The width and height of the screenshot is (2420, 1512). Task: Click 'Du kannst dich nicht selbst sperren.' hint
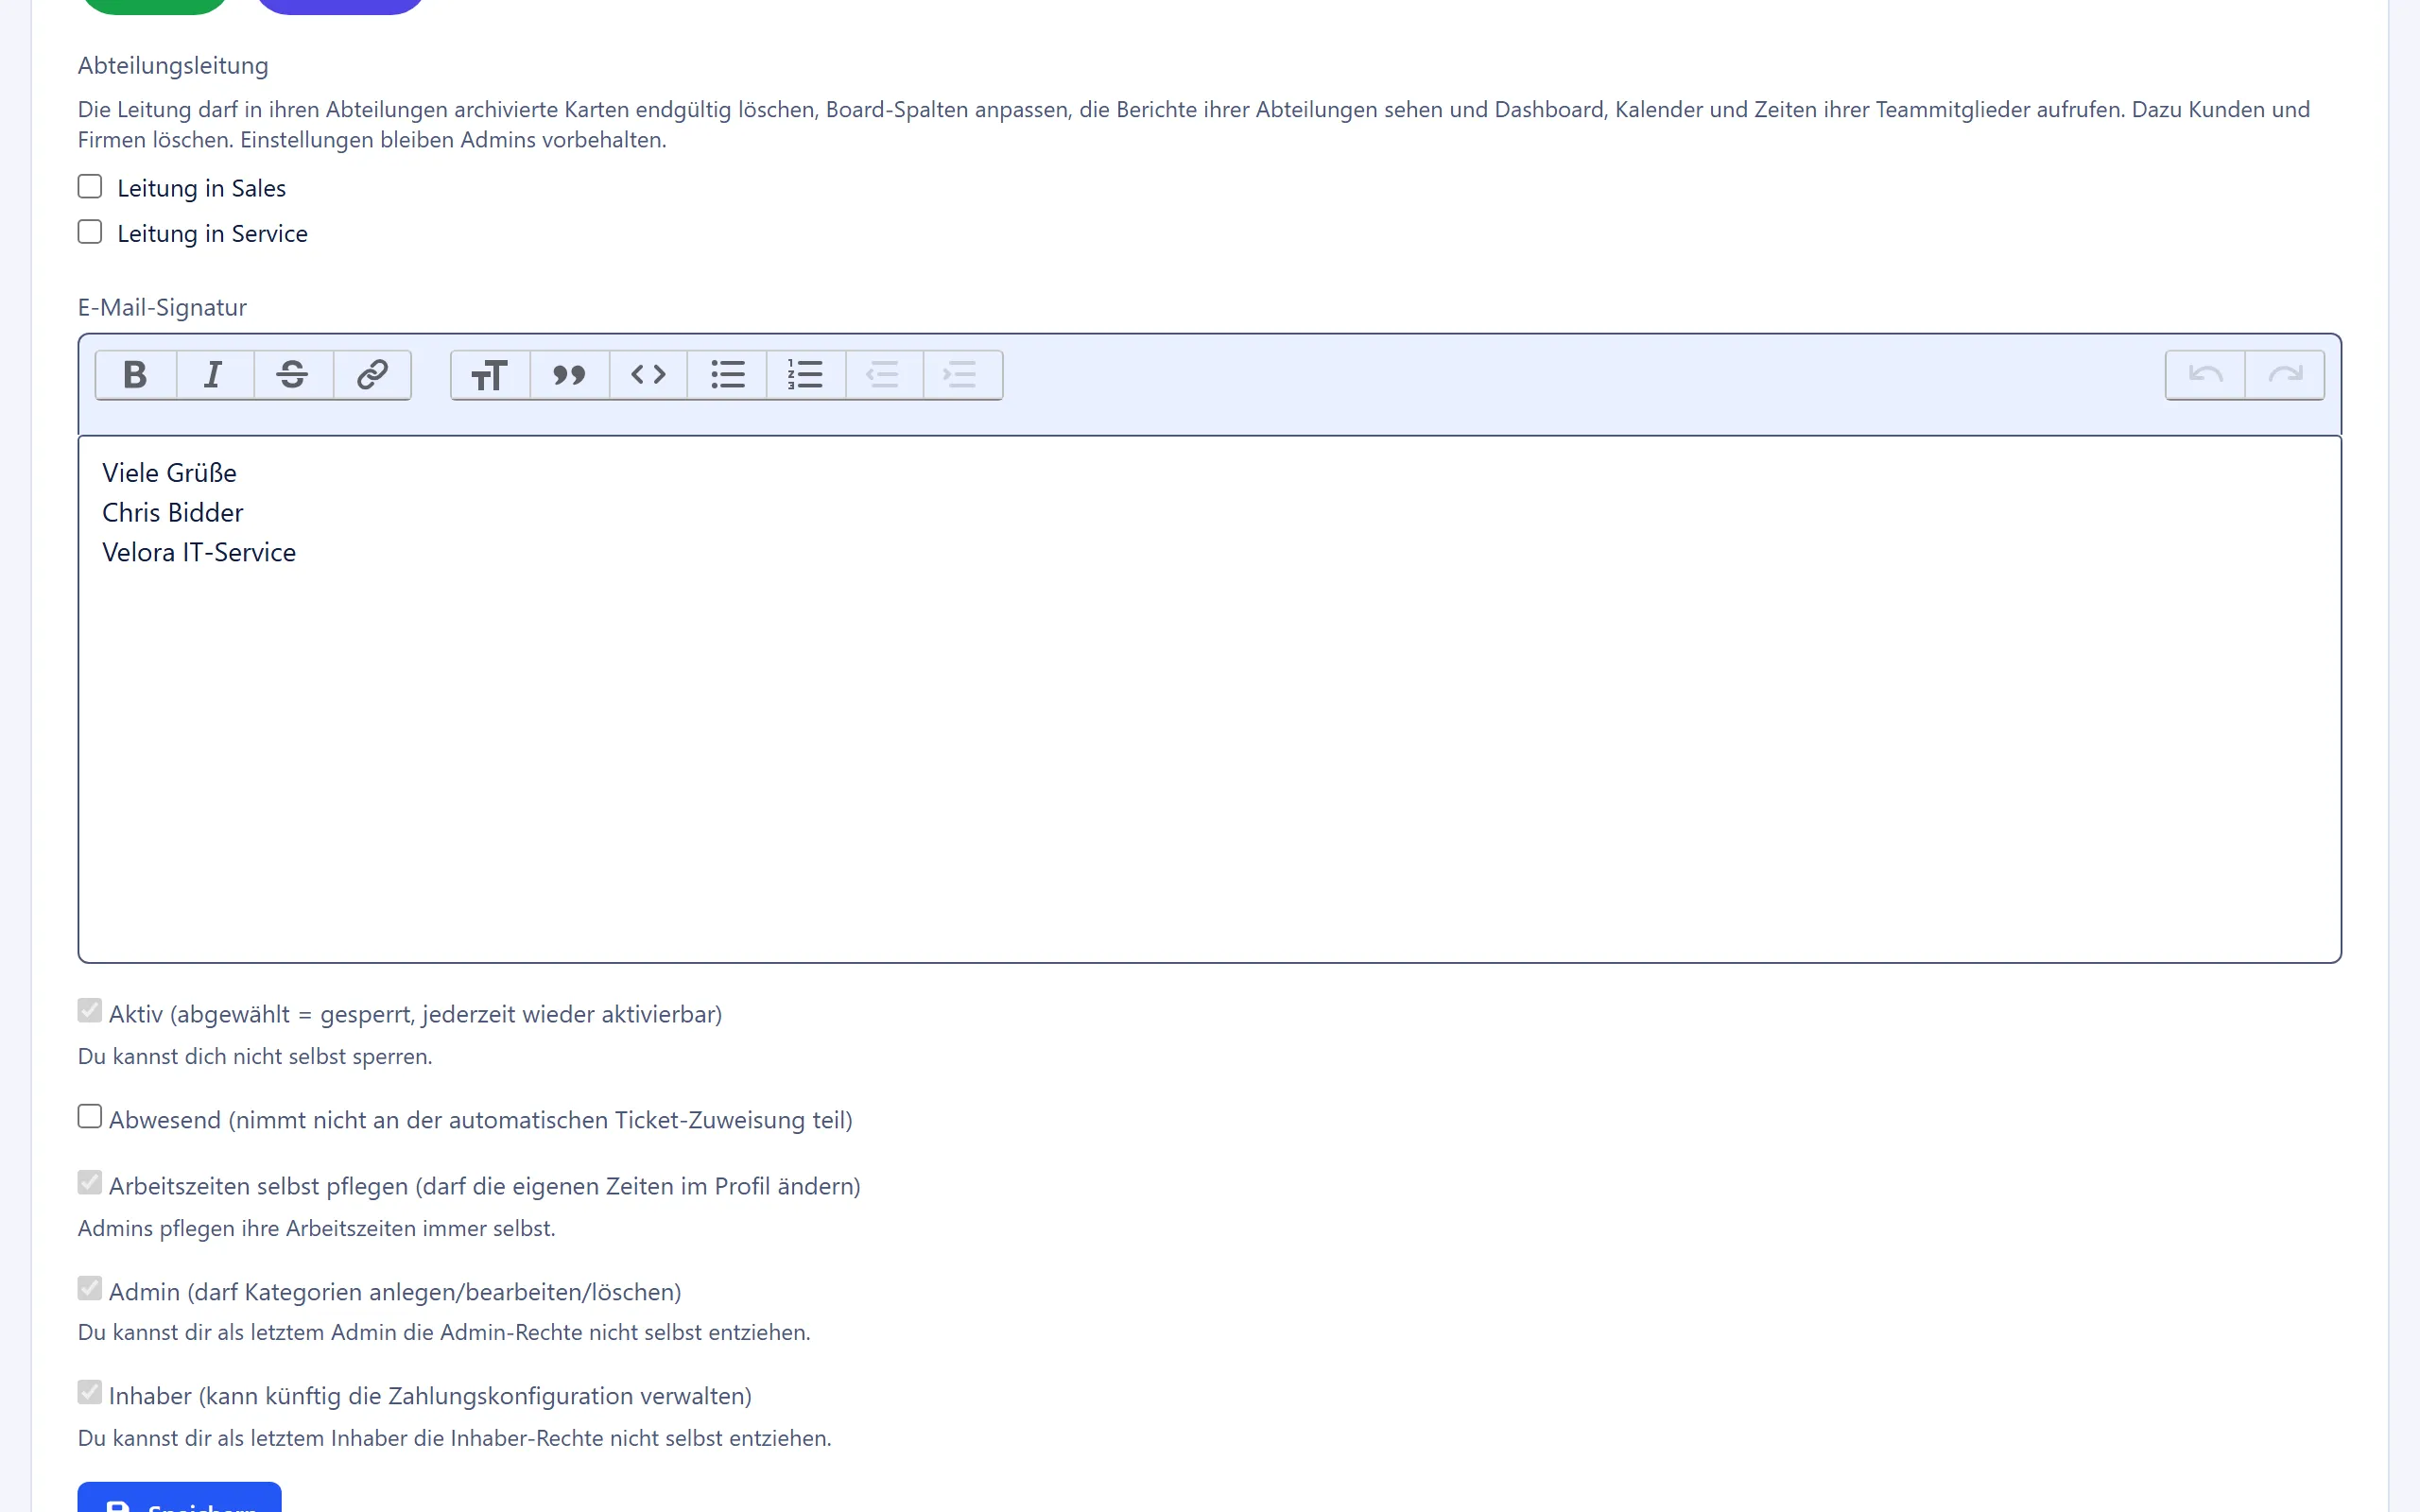coord(255,1056)
